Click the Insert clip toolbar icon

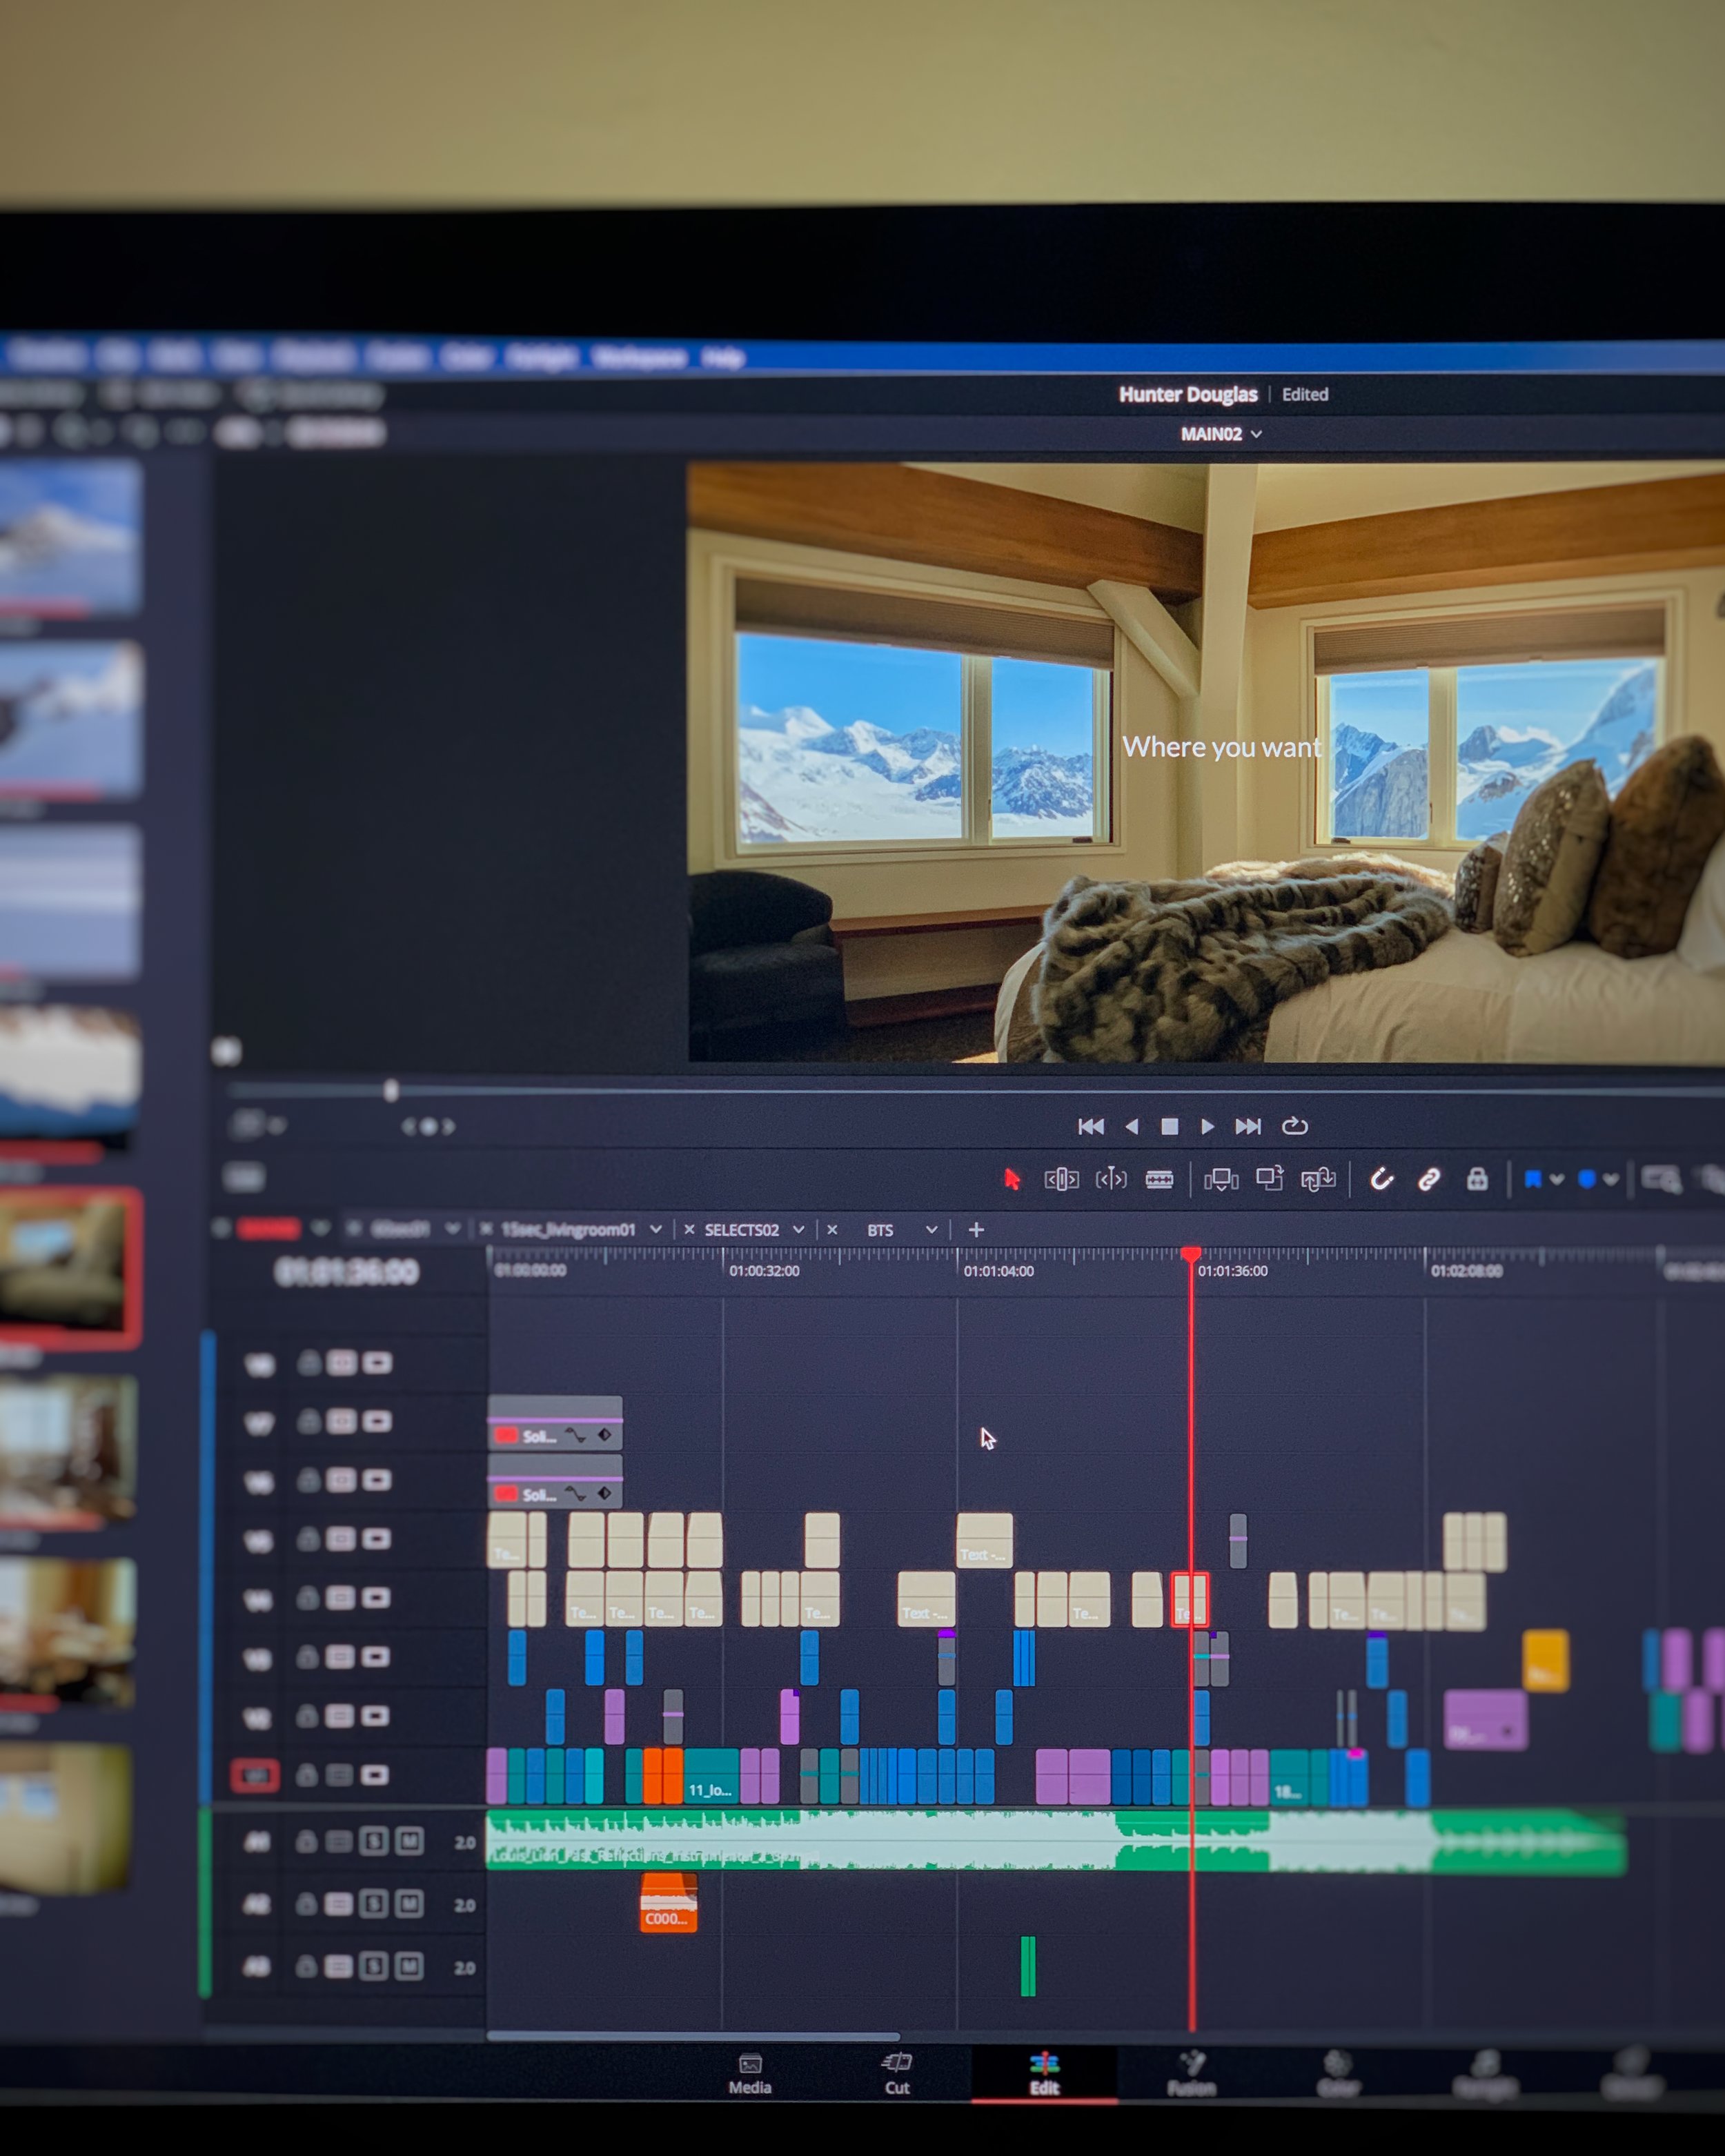pyautogui.click(x=1221, y=1180)
